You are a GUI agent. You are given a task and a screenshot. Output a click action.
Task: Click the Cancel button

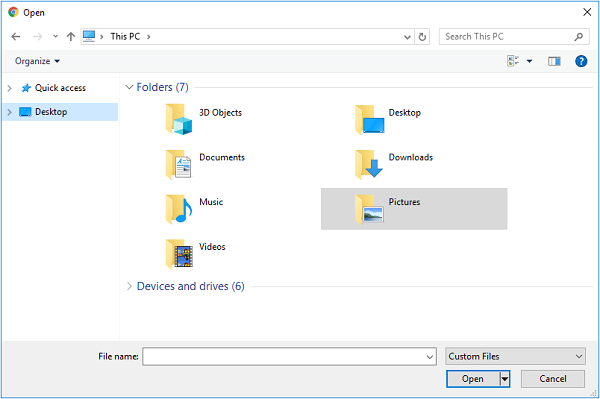tap(553, 379)
